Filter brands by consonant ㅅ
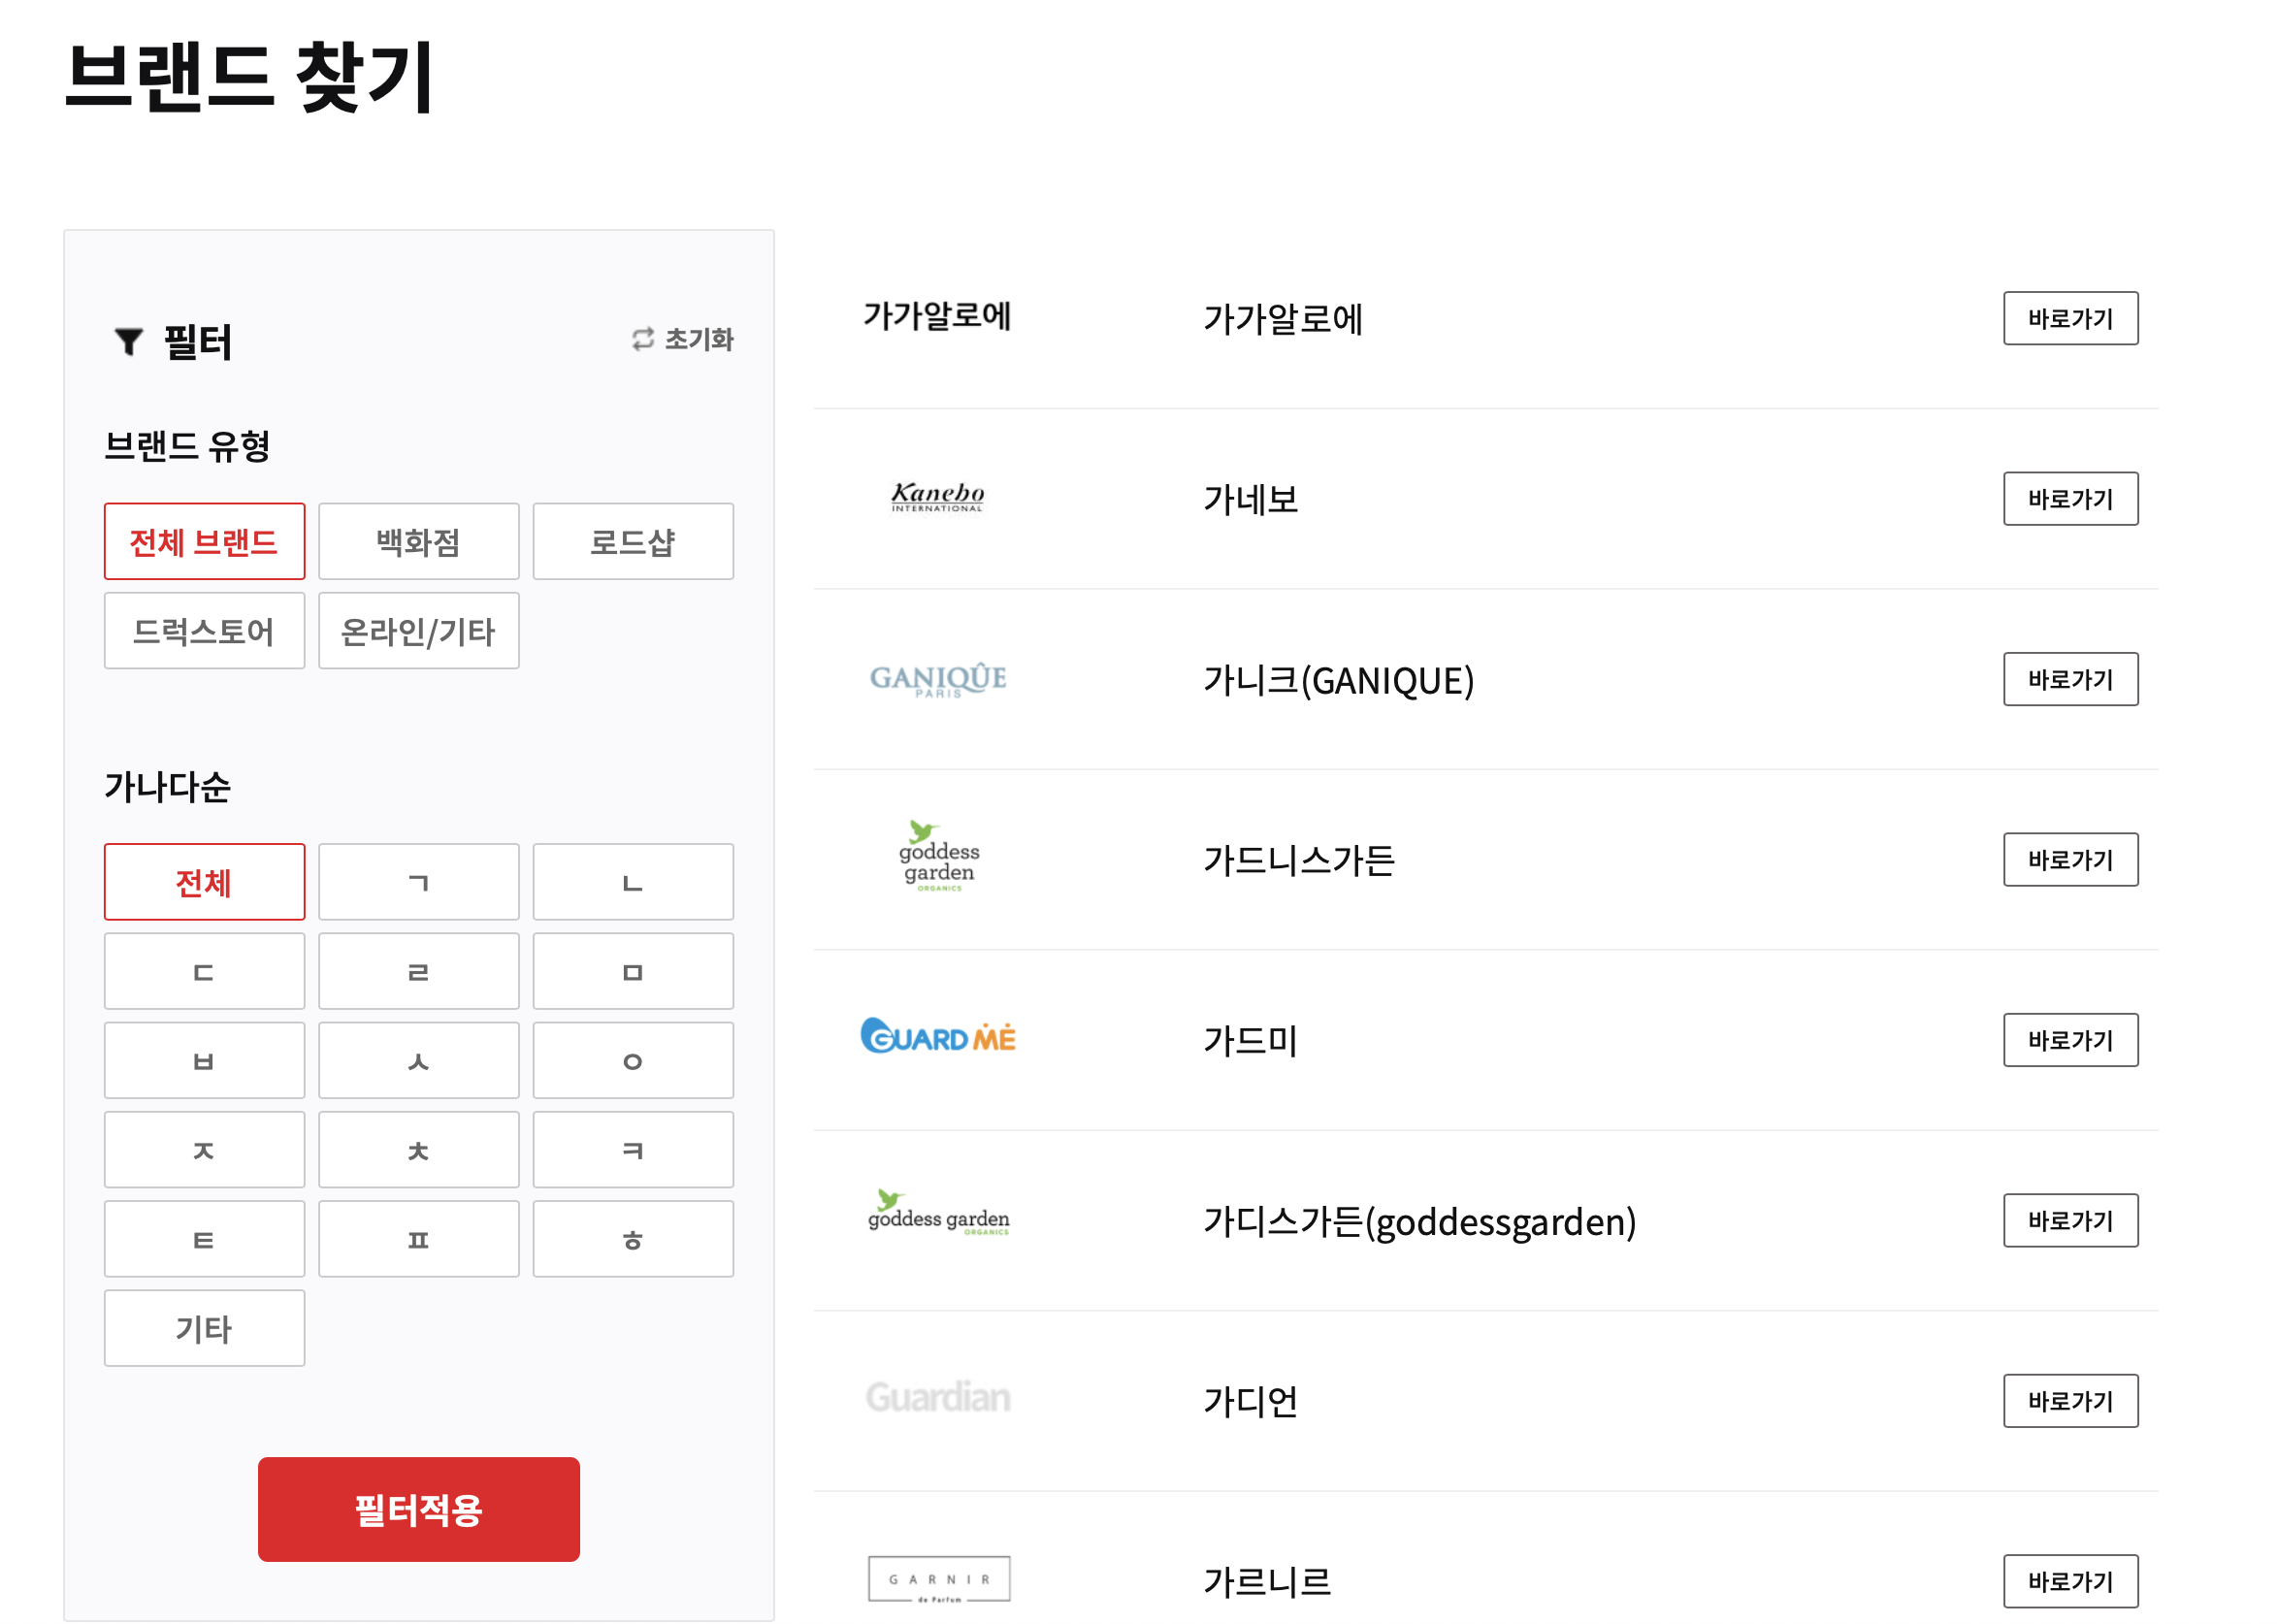 pos(418,1060)
